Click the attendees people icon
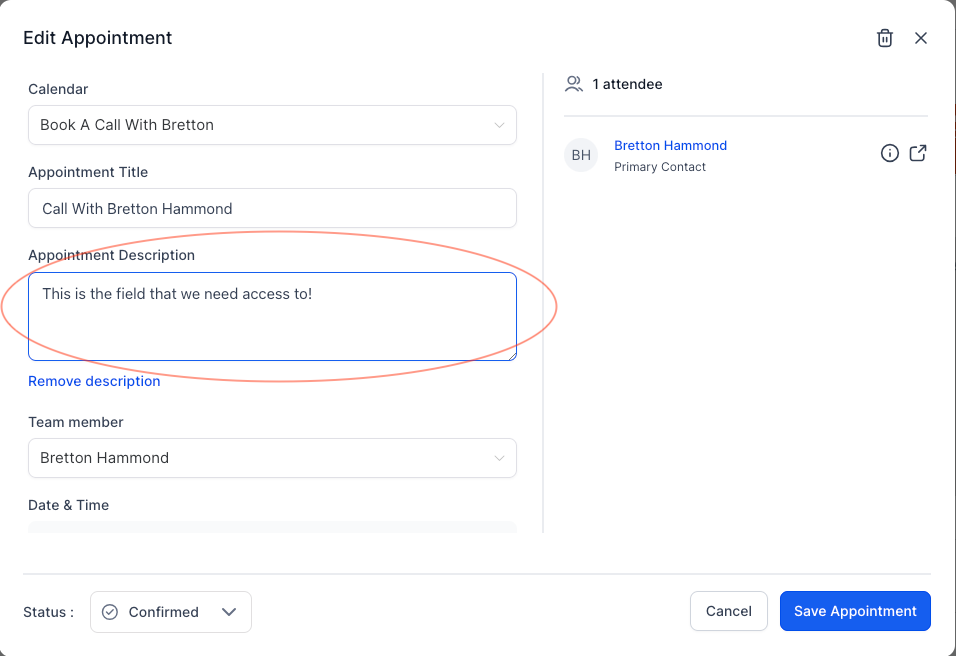956x656 pixels. 574,84
